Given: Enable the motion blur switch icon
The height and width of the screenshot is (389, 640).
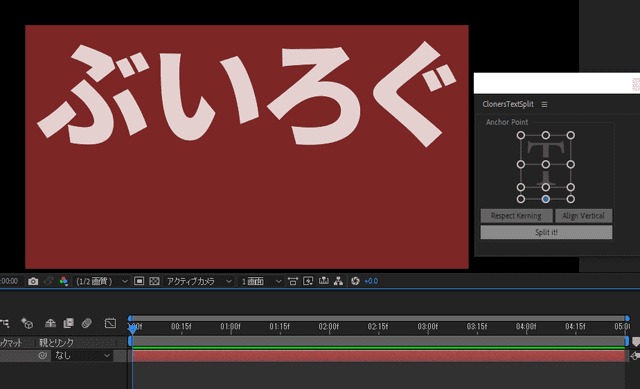Looking at the screenshot, I should [87, 323].
